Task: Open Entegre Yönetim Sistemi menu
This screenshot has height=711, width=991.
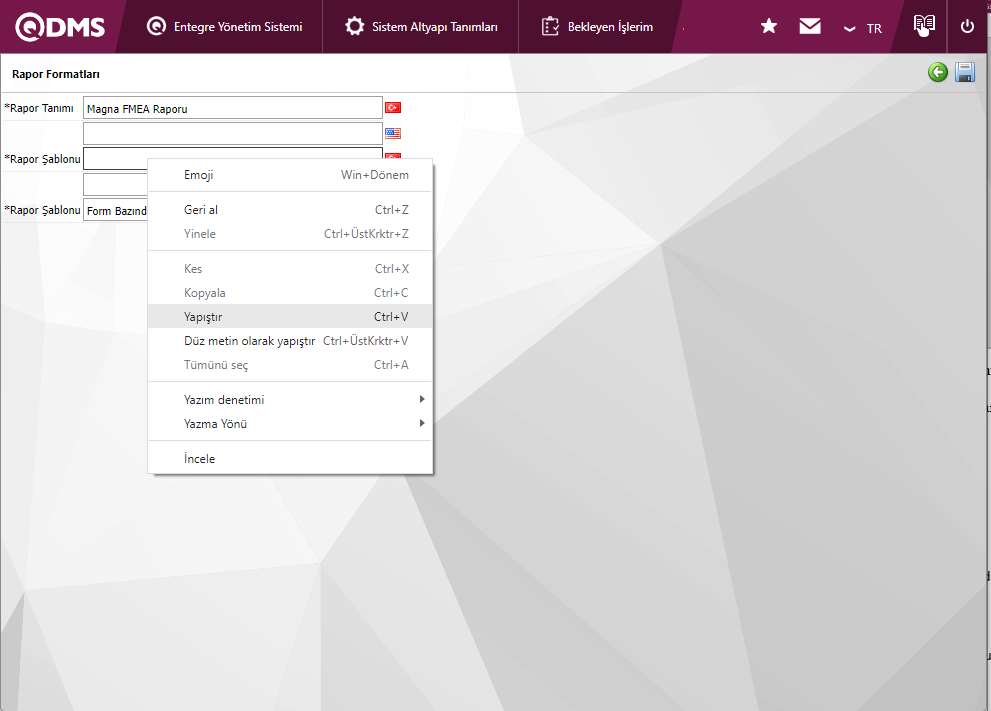Action: click(x=224, y=27)
